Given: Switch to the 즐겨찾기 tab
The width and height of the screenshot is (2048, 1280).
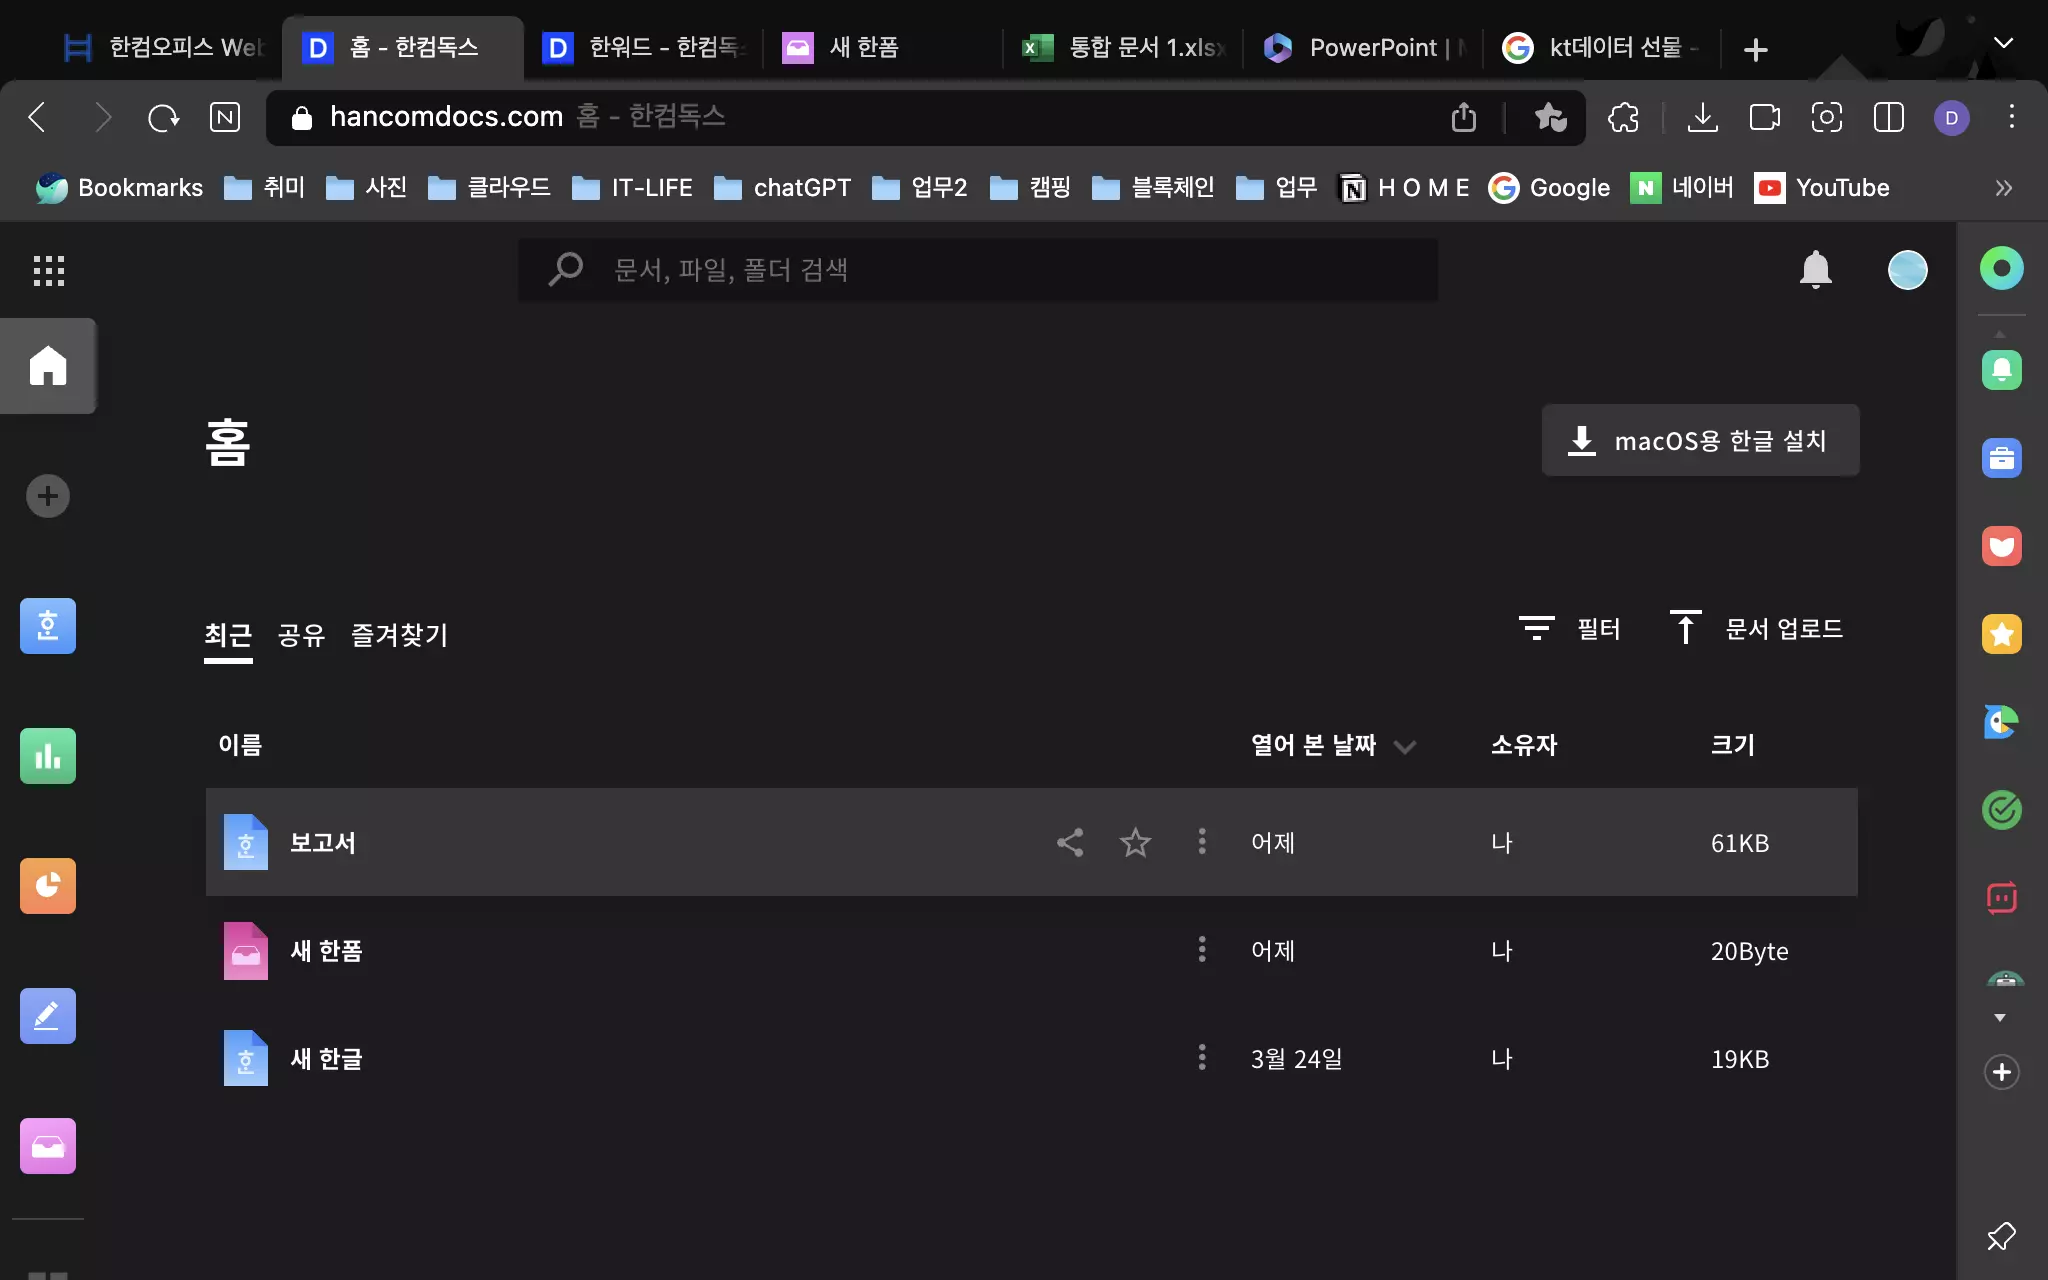Looking at the screenshot, I should point(399,635).
